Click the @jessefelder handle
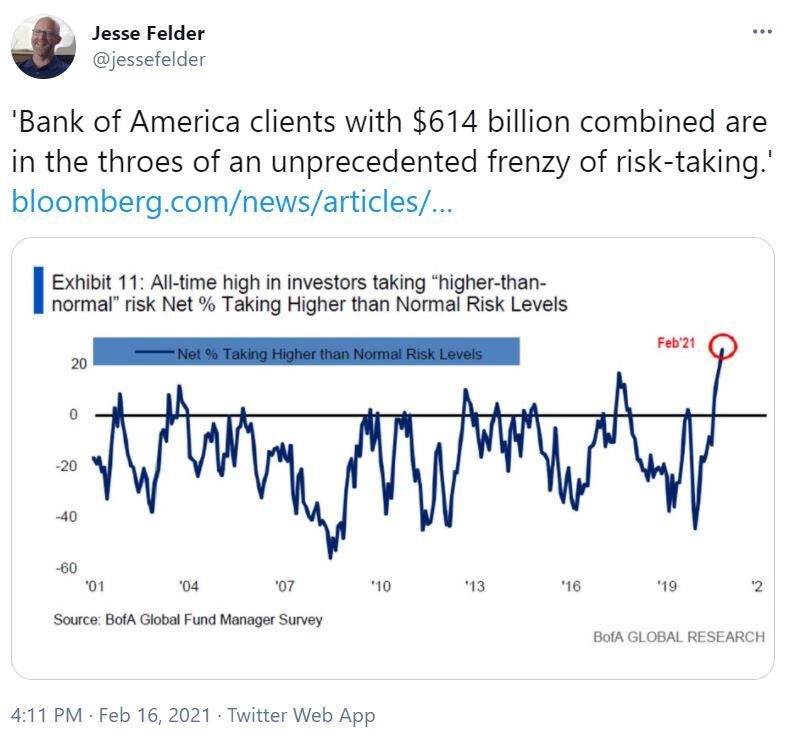This screenshot has height=741, width=785. point(148,60)
